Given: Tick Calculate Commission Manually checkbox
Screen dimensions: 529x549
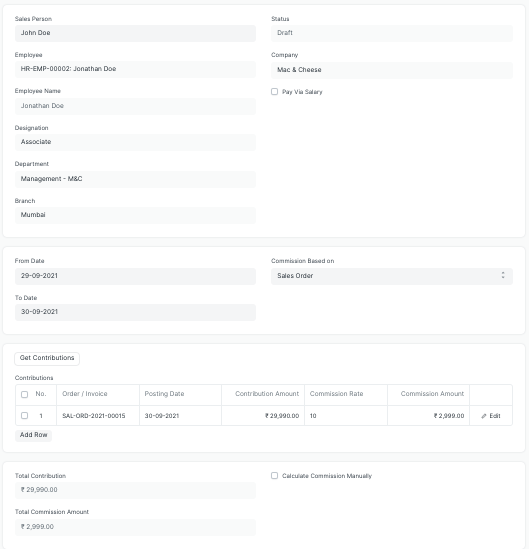Looking at the screenshot, I should (274, 475).
